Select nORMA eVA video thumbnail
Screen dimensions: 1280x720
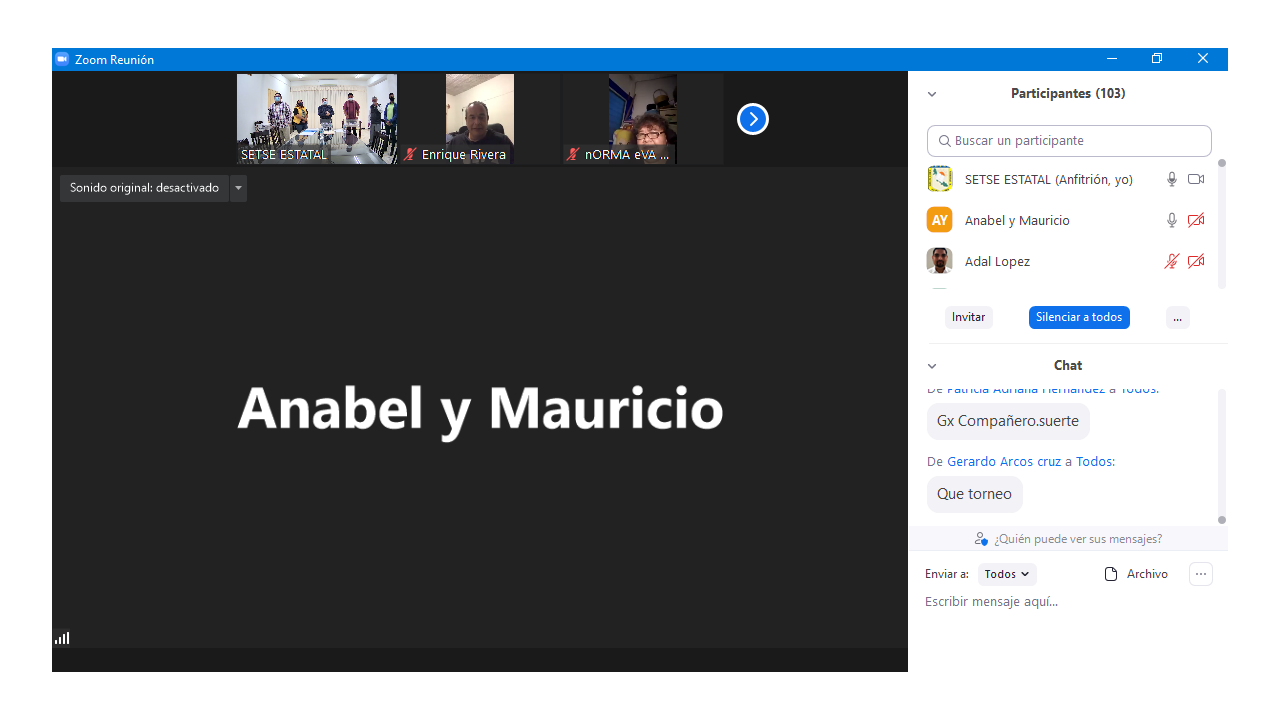pyautogui.click(x=643, y=119)
